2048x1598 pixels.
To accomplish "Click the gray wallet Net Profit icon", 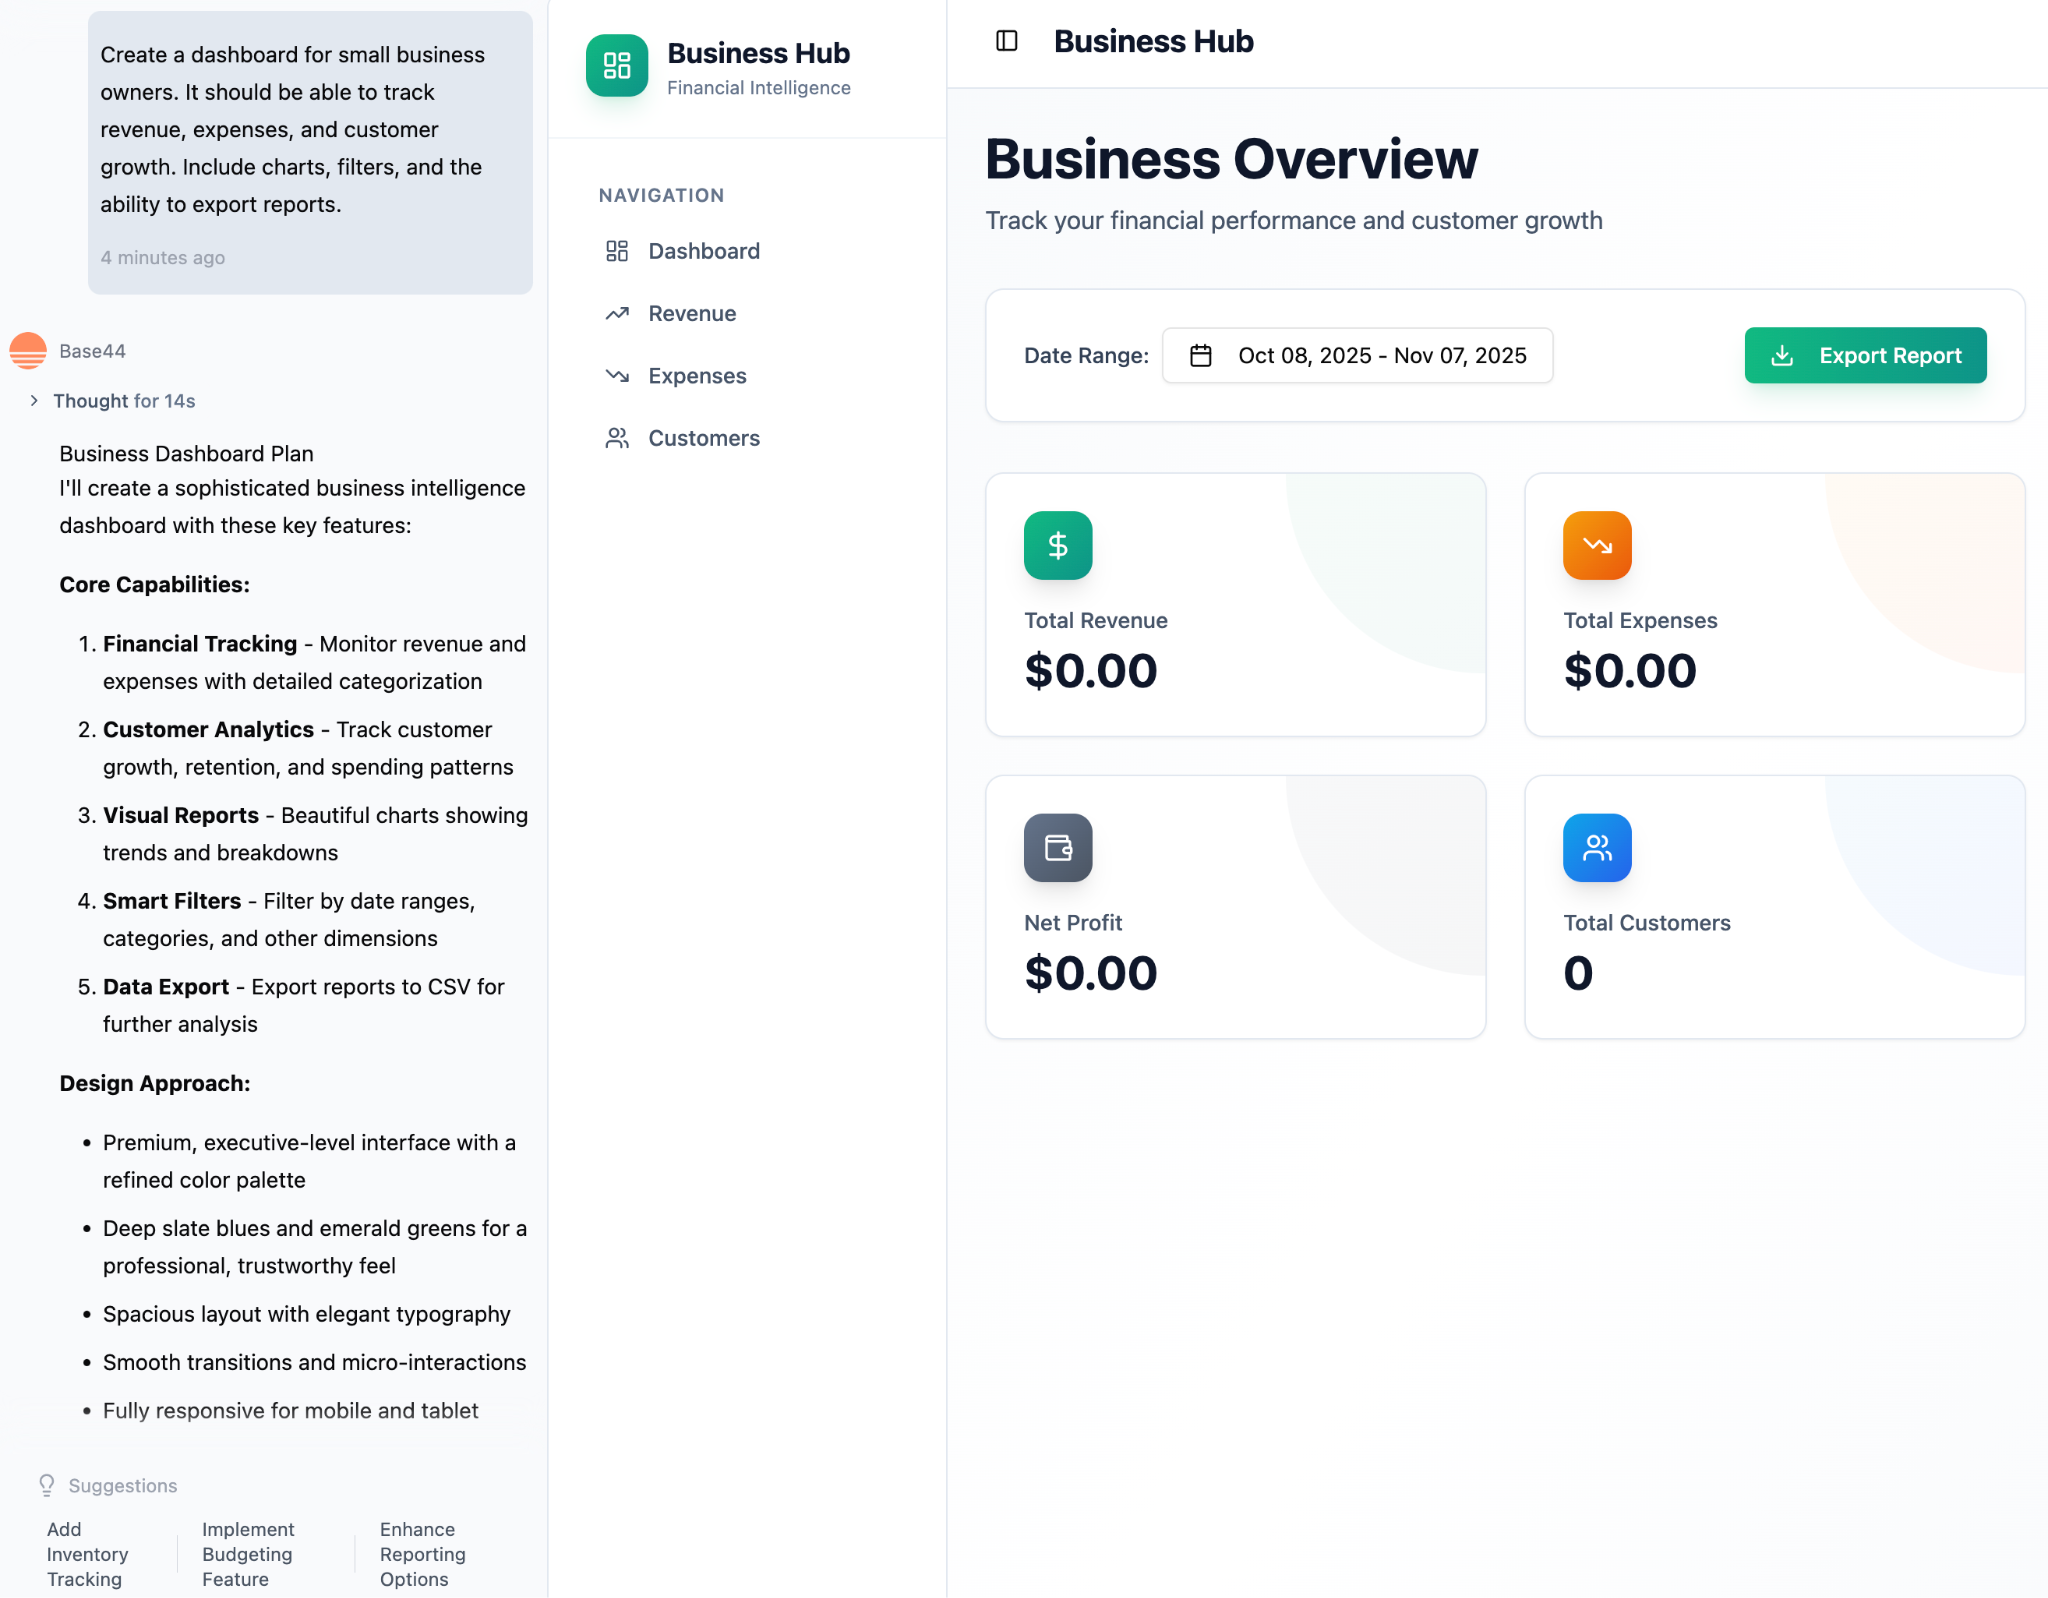I will click(x=1057, y=848).
